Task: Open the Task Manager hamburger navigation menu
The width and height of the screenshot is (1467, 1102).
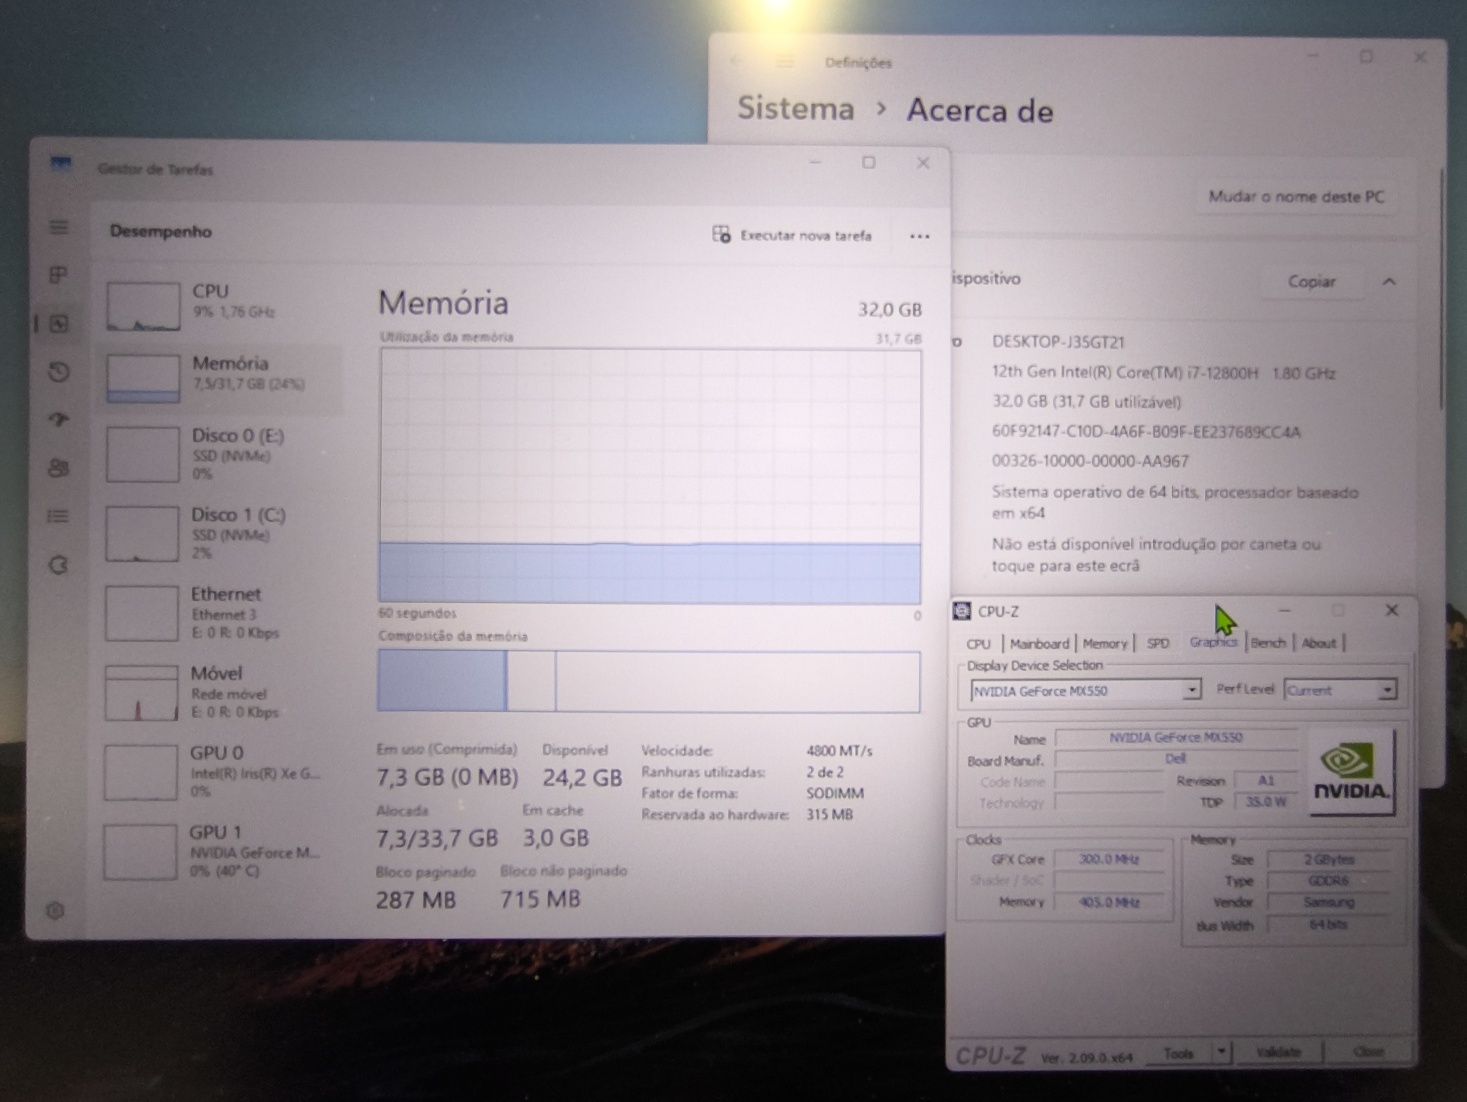Action: point(59,227)
